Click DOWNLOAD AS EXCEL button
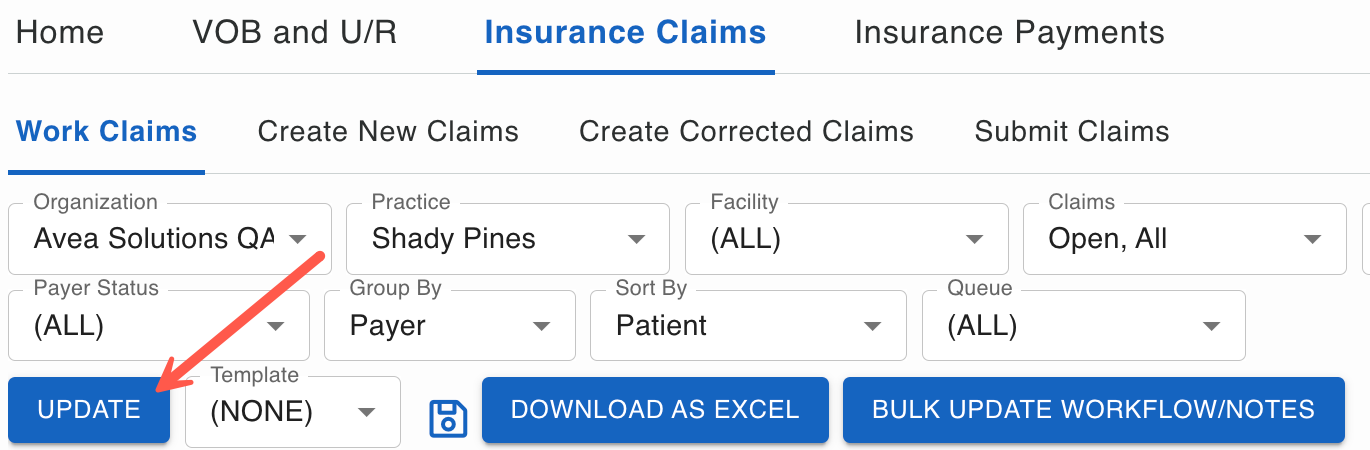The image size is (1370, 450). 655,410
